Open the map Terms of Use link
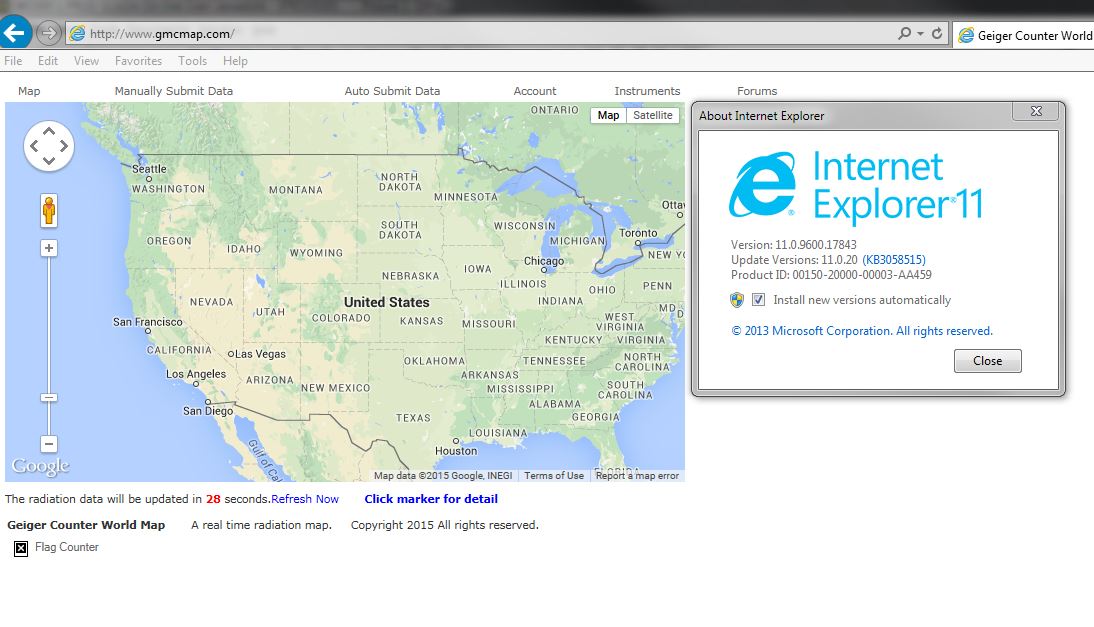This screenshot has width=1094, height=627. pyautogui.click(x=554, y=476)
